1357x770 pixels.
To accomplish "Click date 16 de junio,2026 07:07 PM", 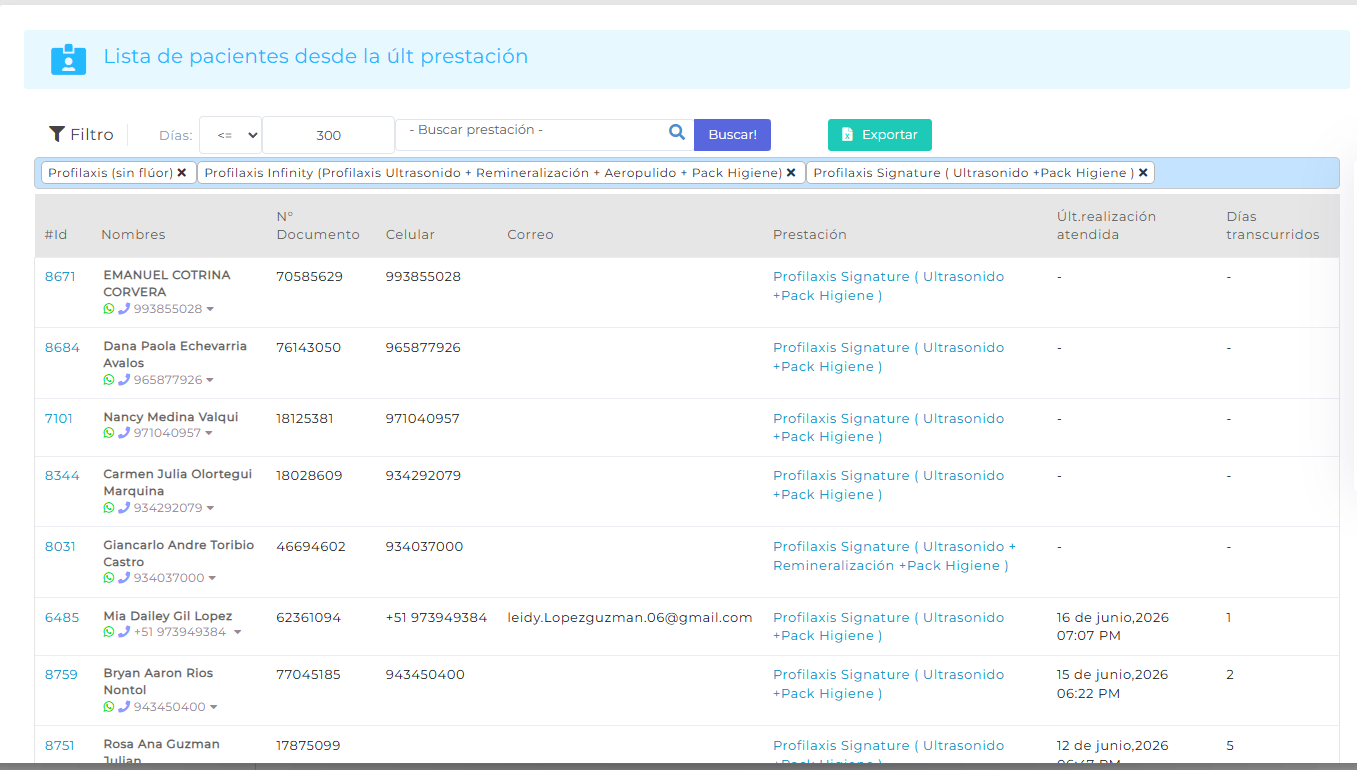I will tap(1113, 627).
